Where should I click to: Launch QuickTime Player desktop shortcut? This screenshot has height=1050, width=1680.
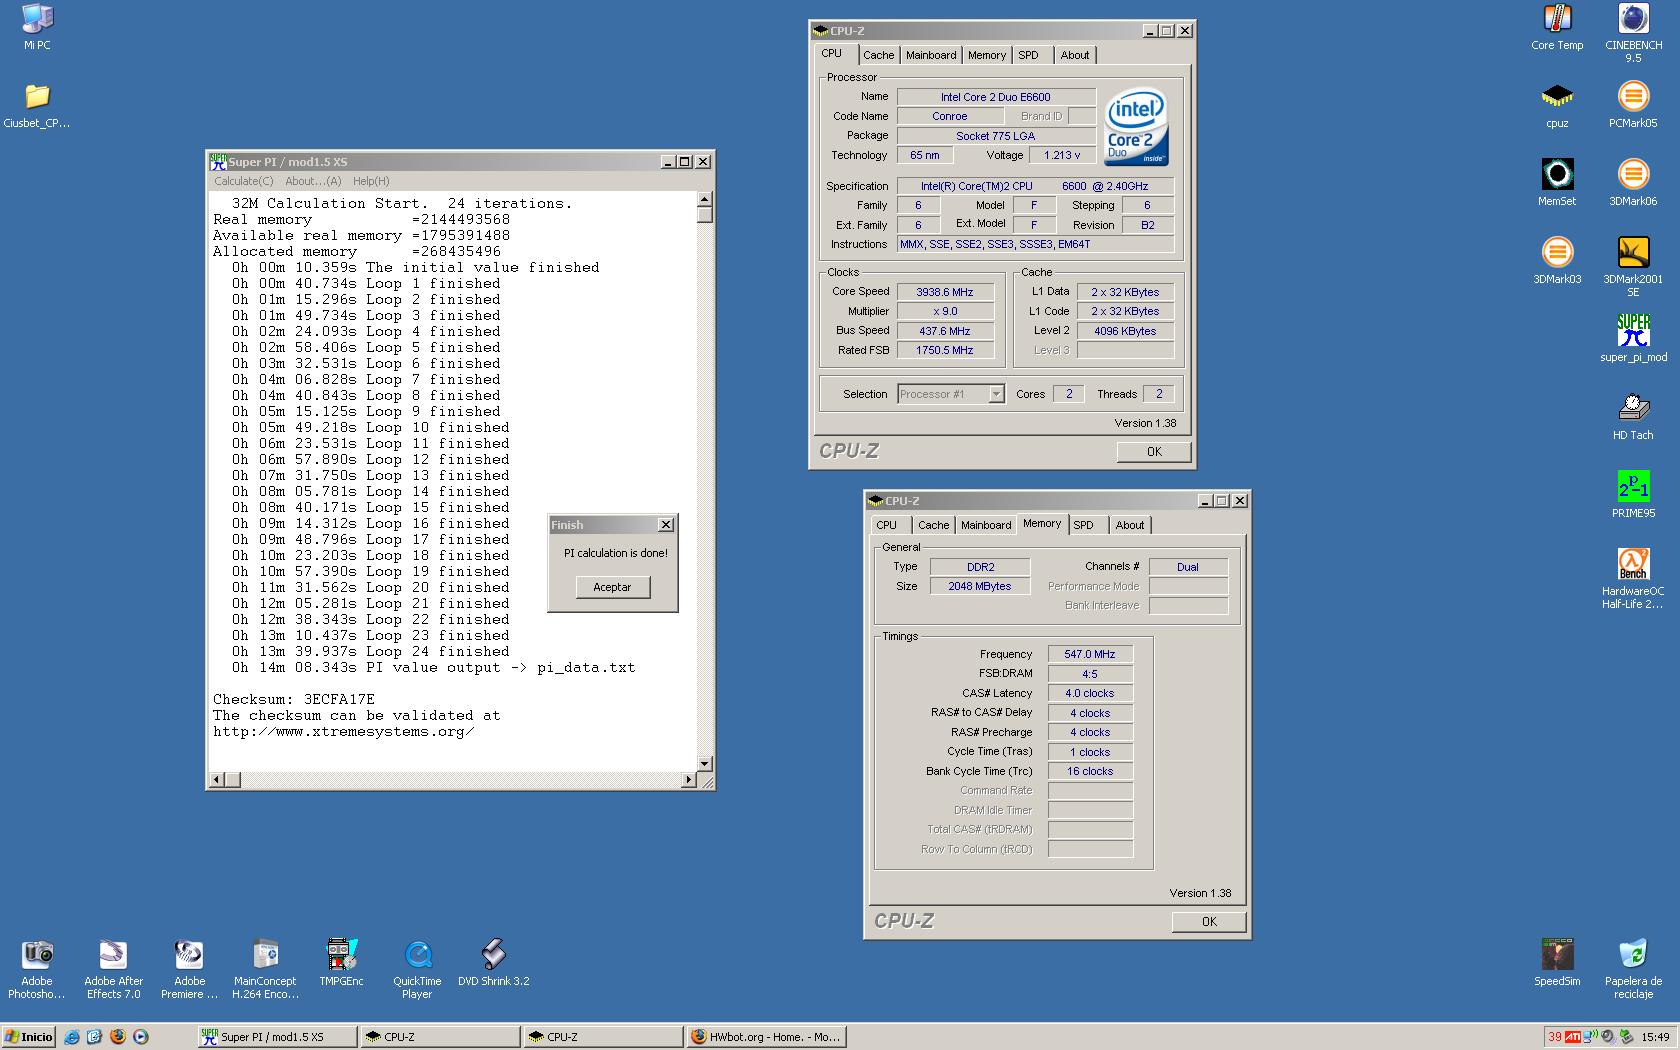click(417, 969)
